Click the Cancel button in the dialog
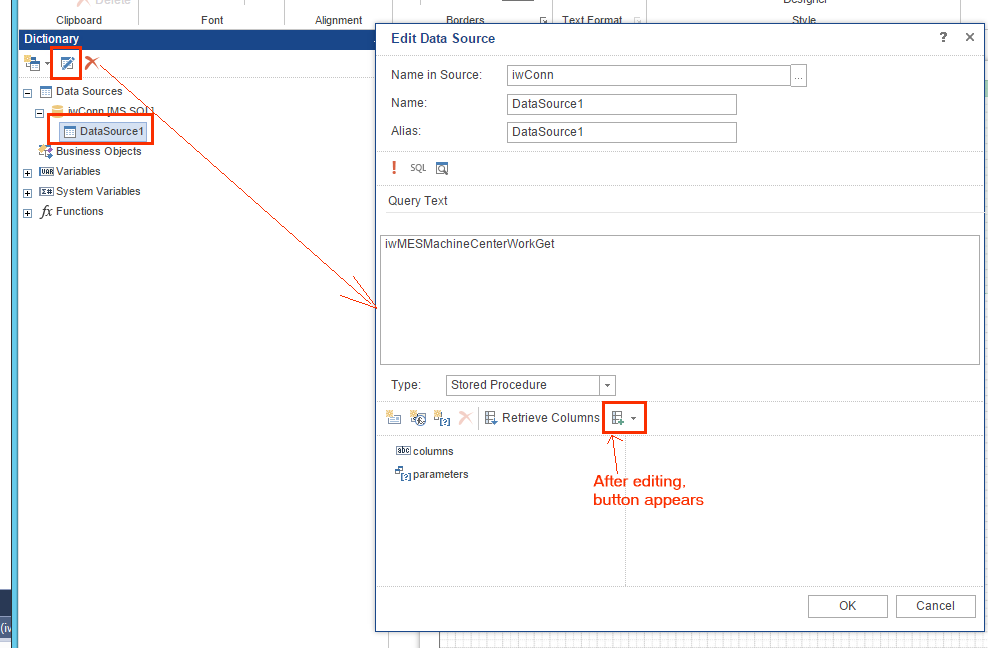988x648 pixels. (x=935, y=605)
